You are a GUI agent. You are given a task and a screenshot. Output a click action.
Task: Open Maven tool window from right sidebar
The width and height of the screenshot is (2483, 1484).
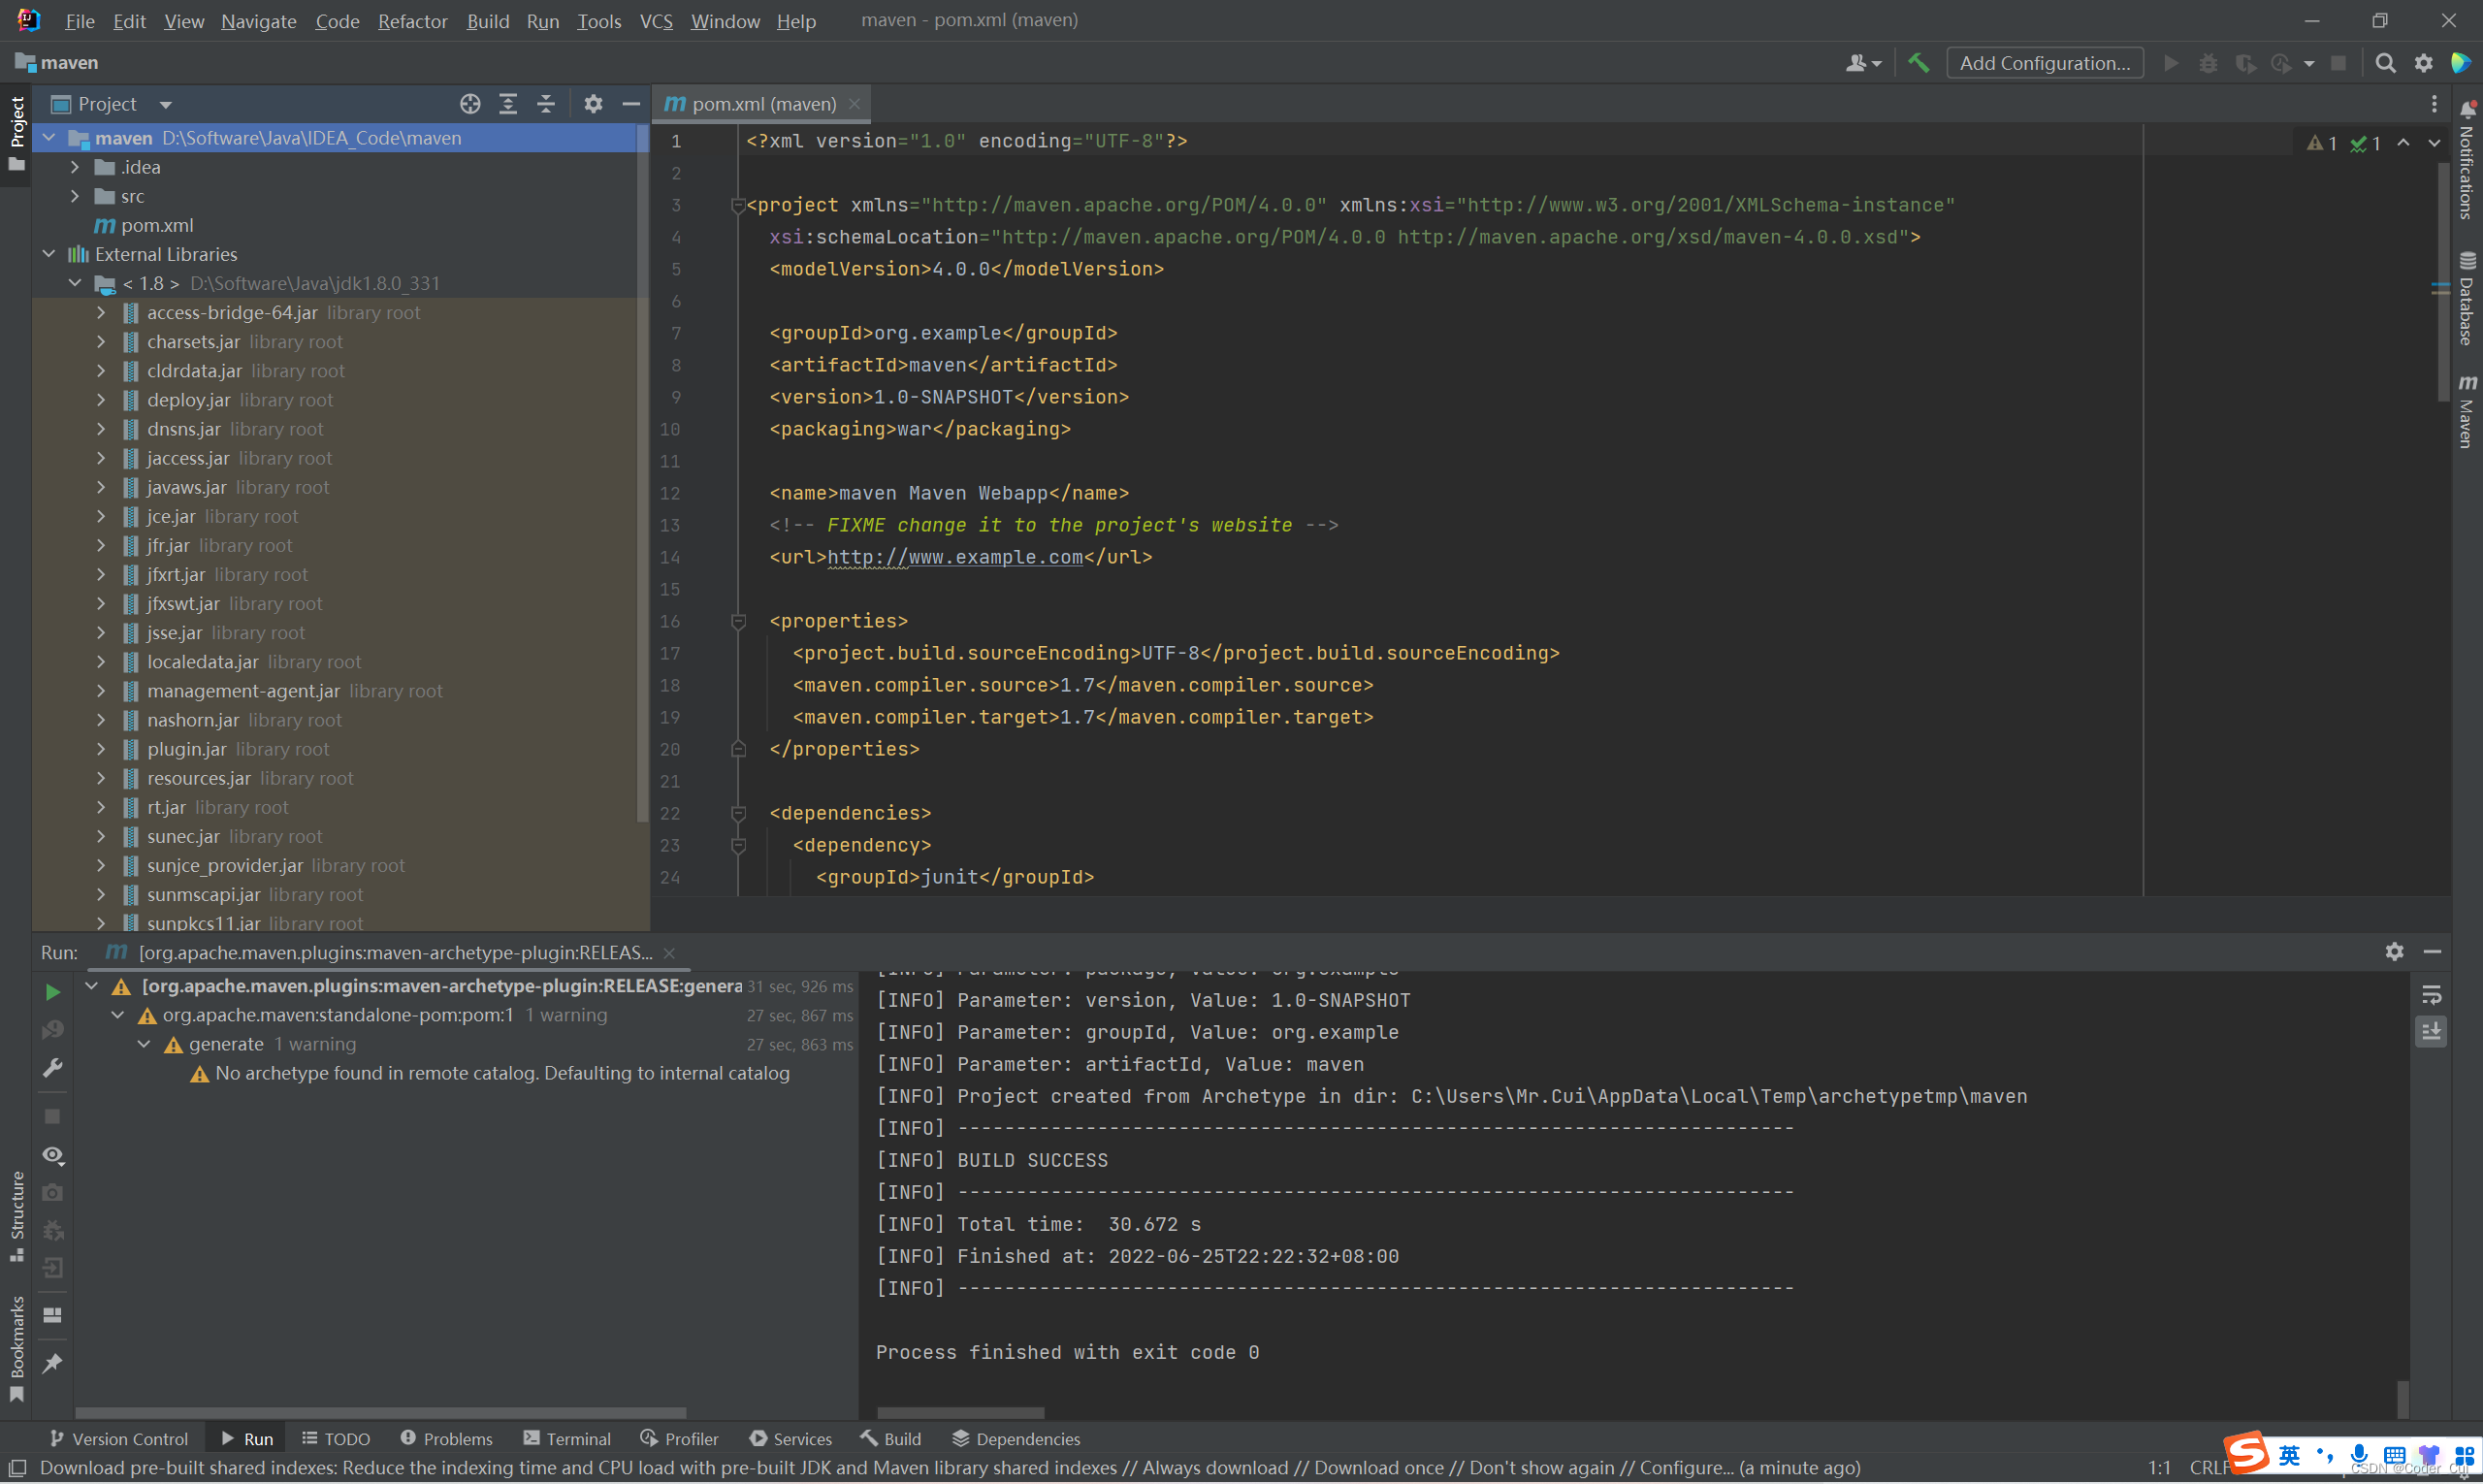pyautogui.click(x=2467, y=412)
